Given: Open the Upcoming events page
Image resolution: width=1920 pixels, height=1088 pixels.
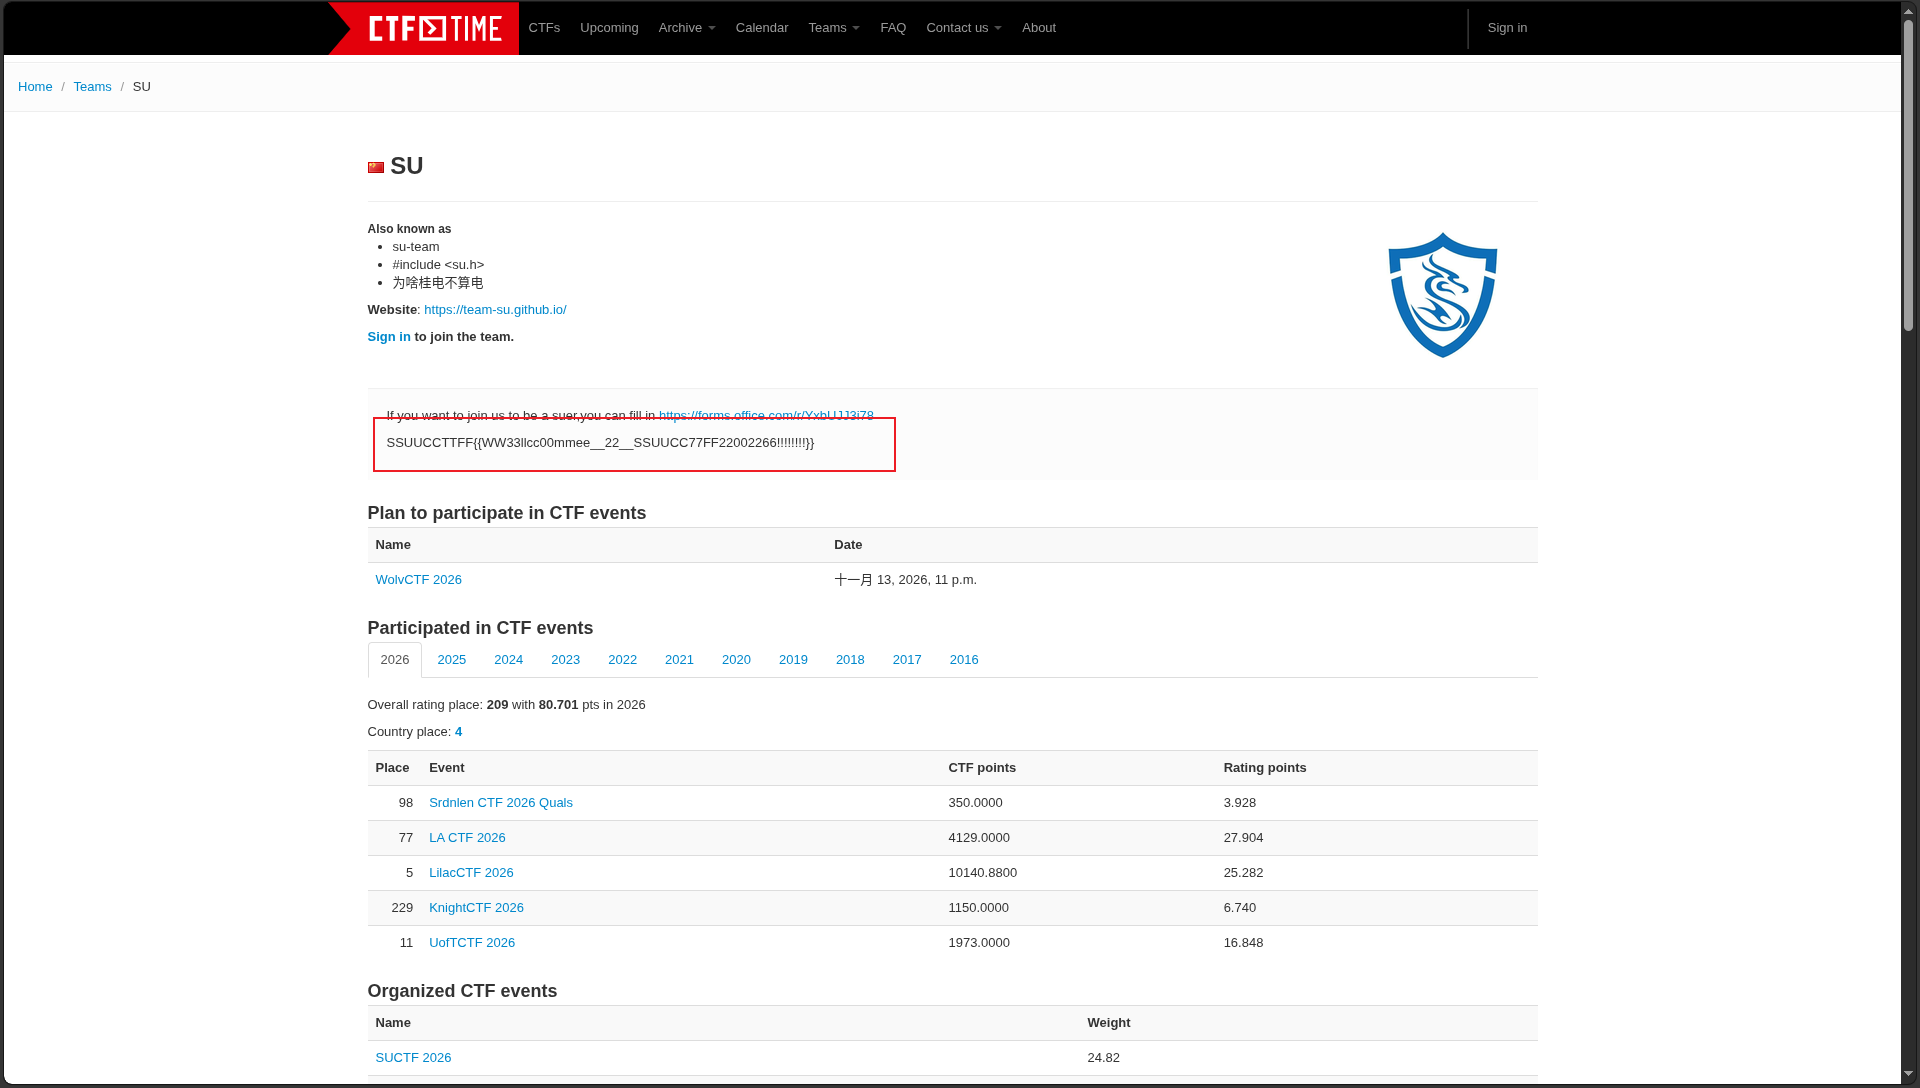Looking at the screenshot, I should point(609,28).
